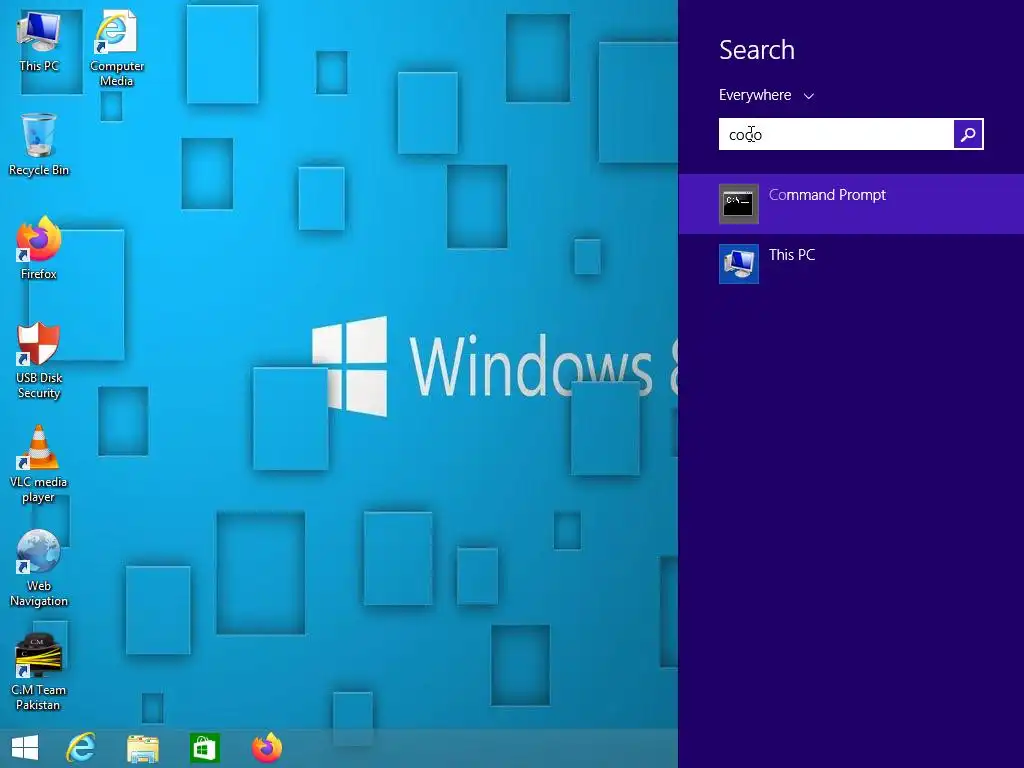Open the Web Navigation desktop shortcut
Screen dimensions: 1024x768
(x=39, y=568)
